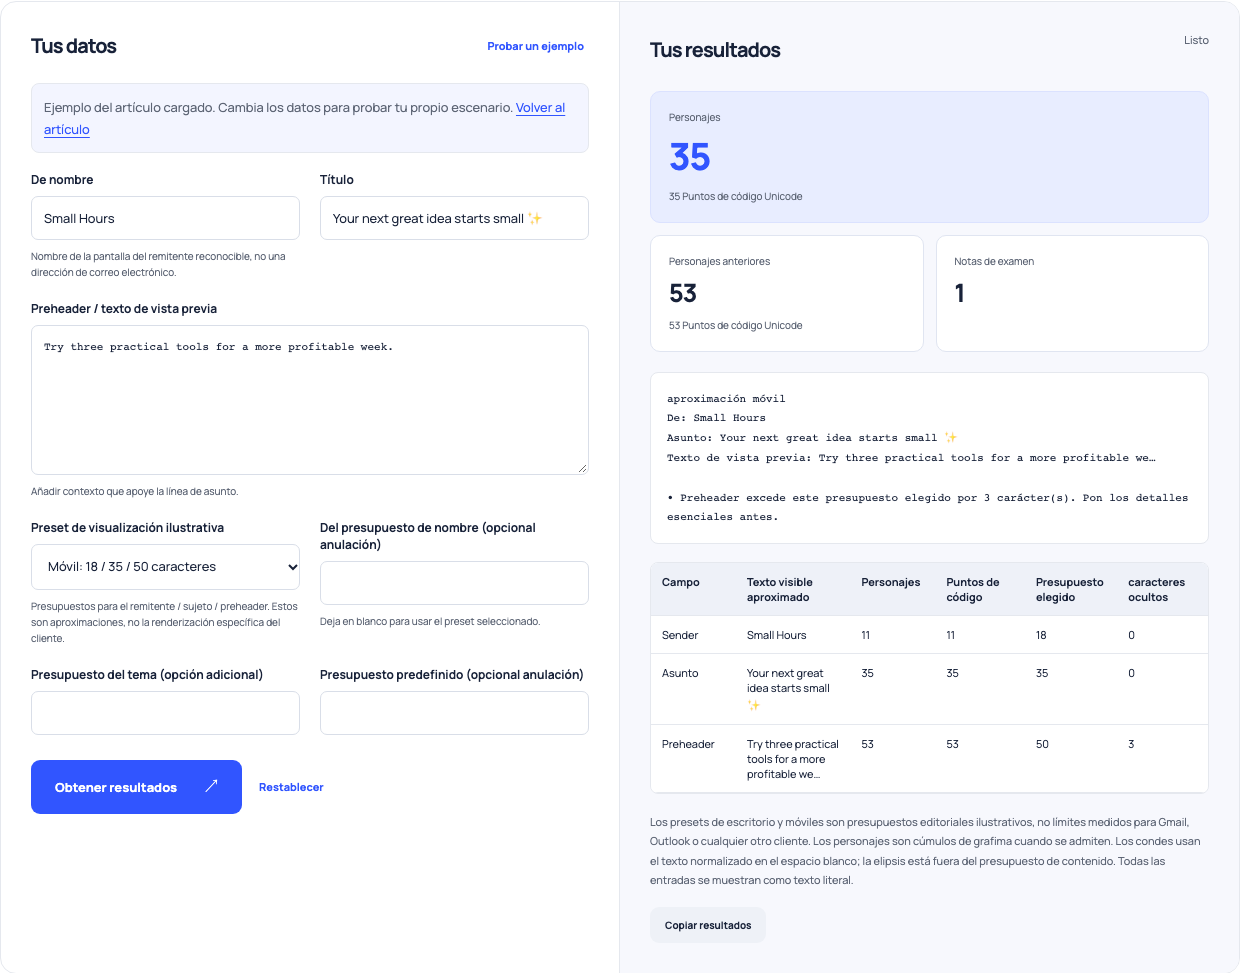Select the 'Del presupuesto de nombre' override field

click(x=454, y=583)
